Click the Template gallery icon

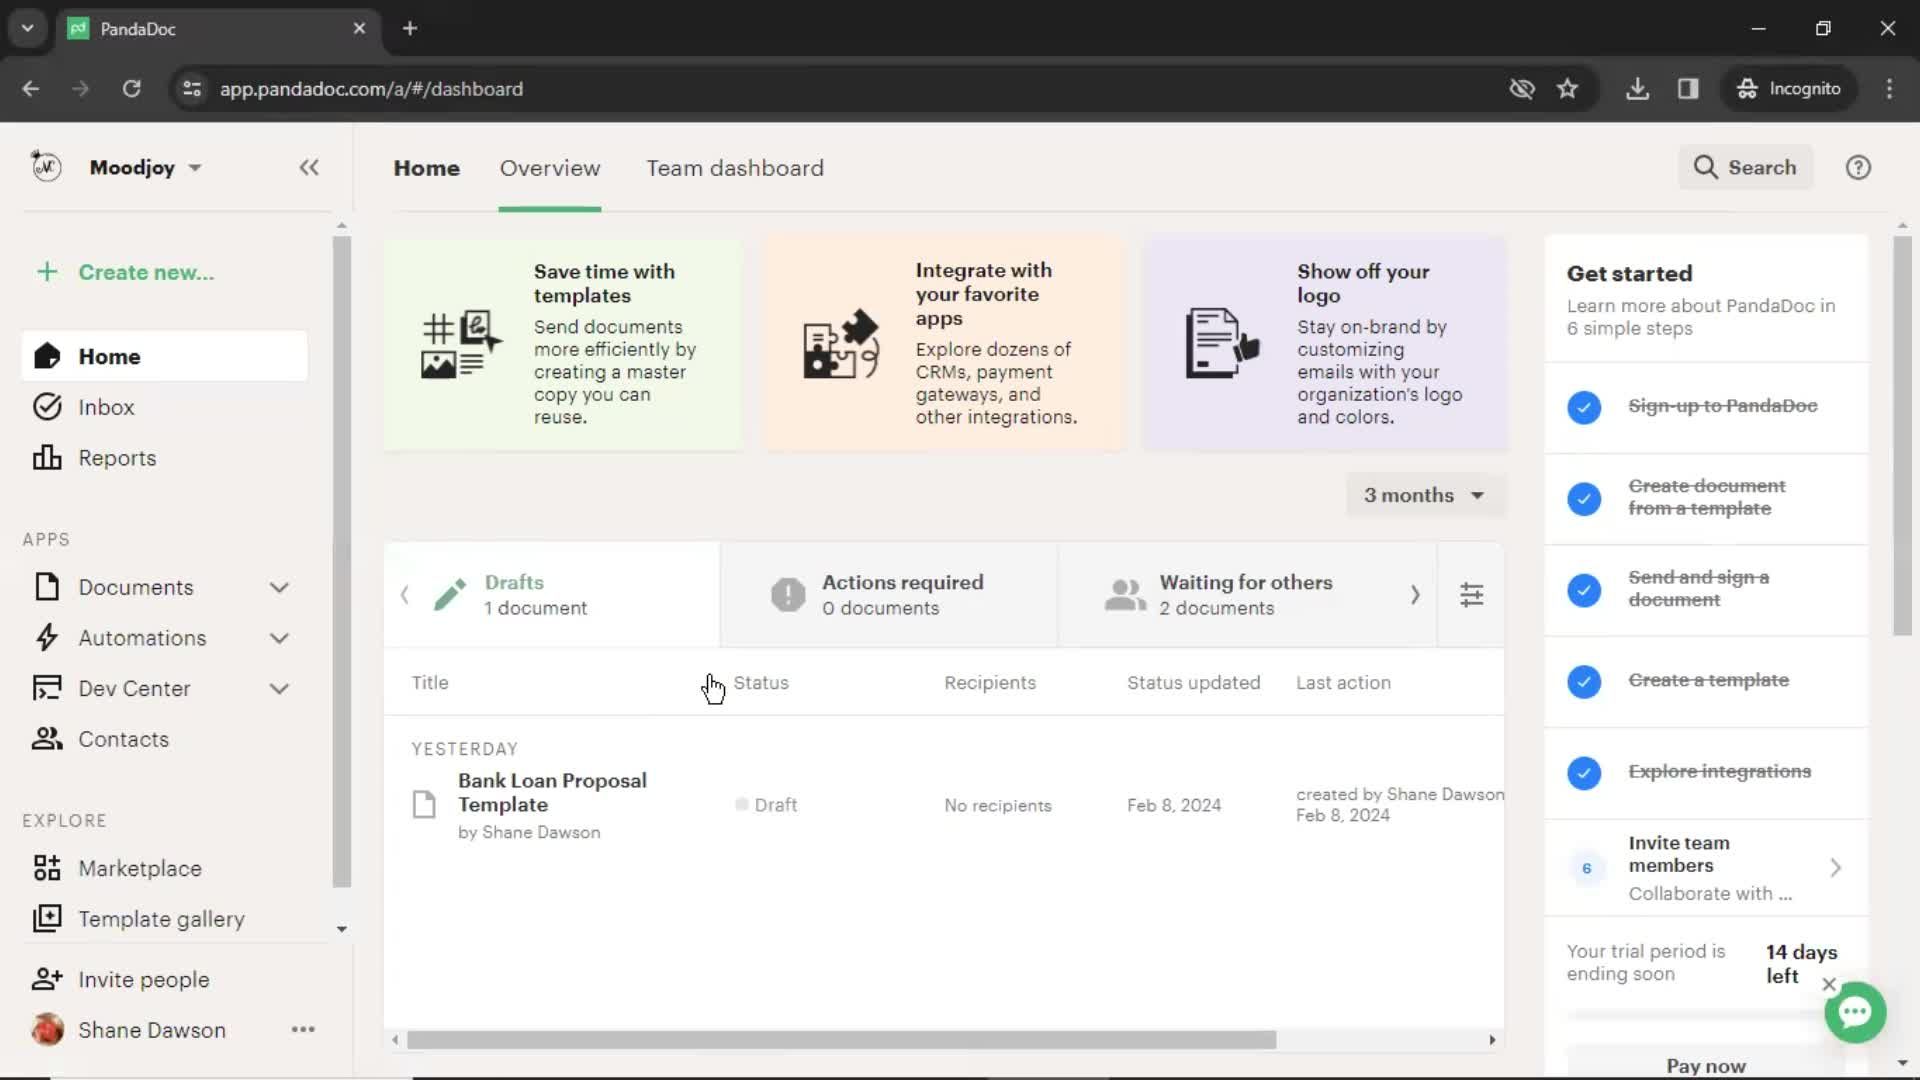click(x=47, y=919)
